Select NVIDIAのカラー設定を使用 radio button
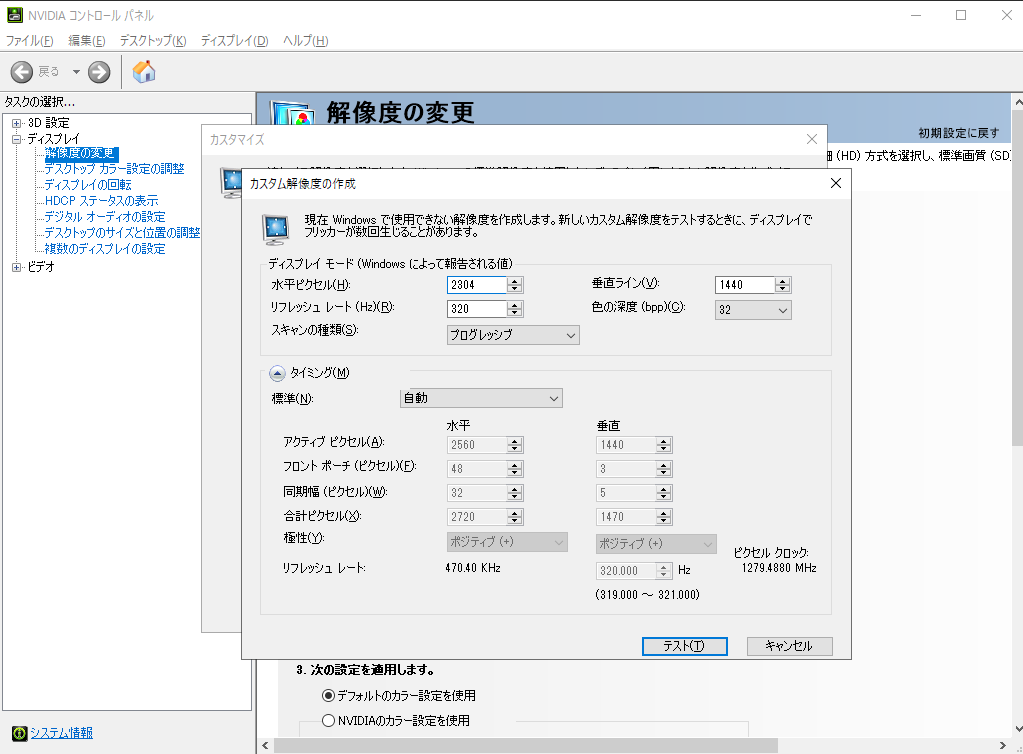 [x=328, y=720]
